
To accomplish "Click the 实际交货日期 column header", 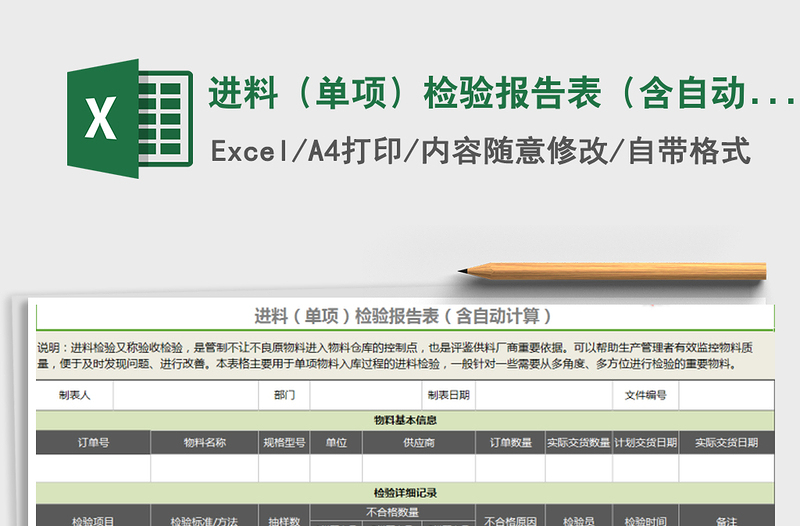I will (x=727, y=442).
